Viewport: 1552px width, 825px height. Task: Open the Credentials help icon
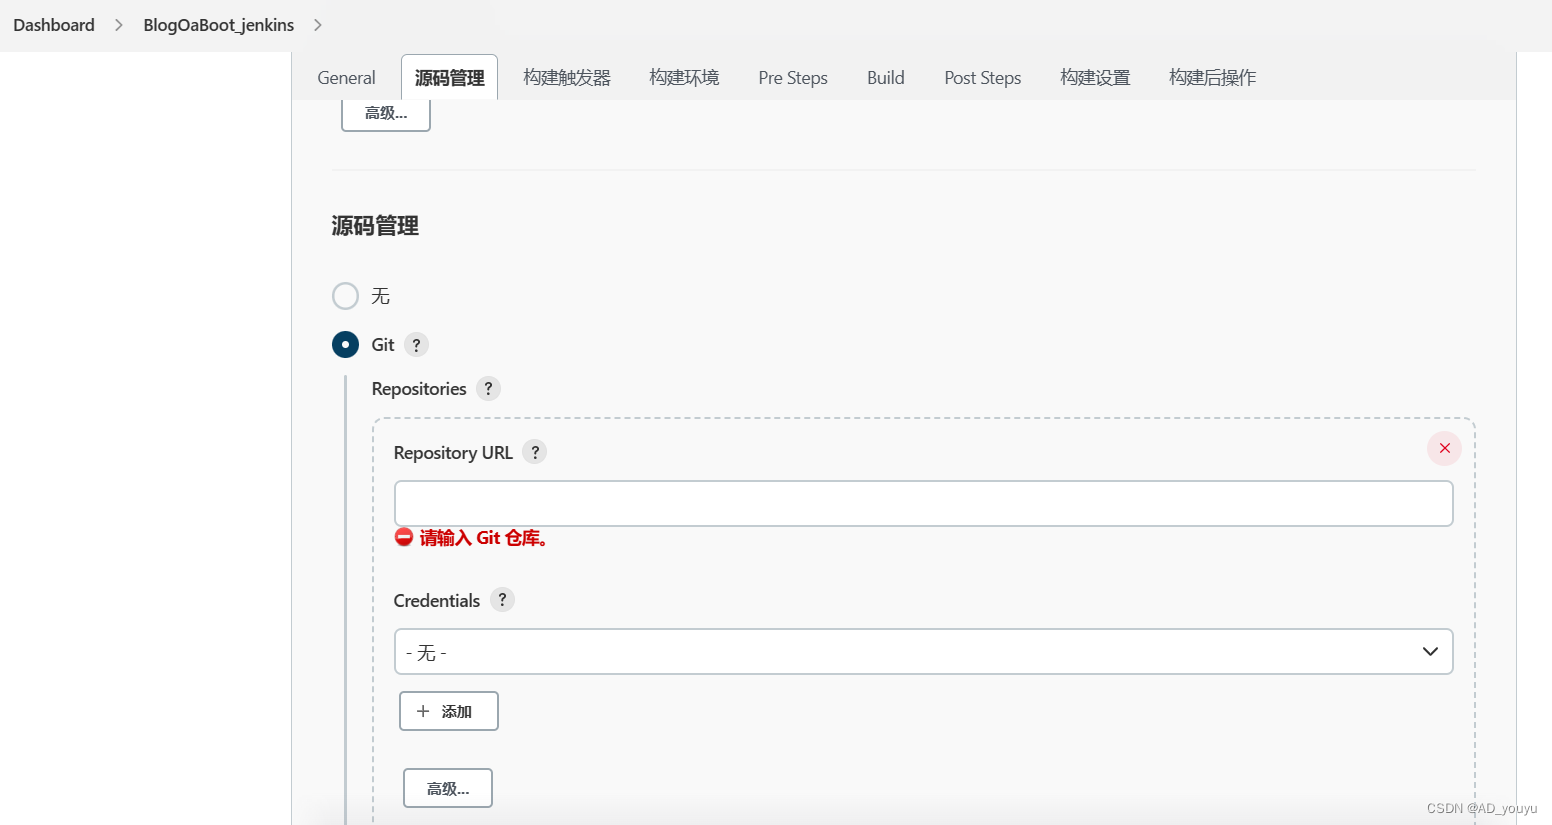tap(502, 600)
